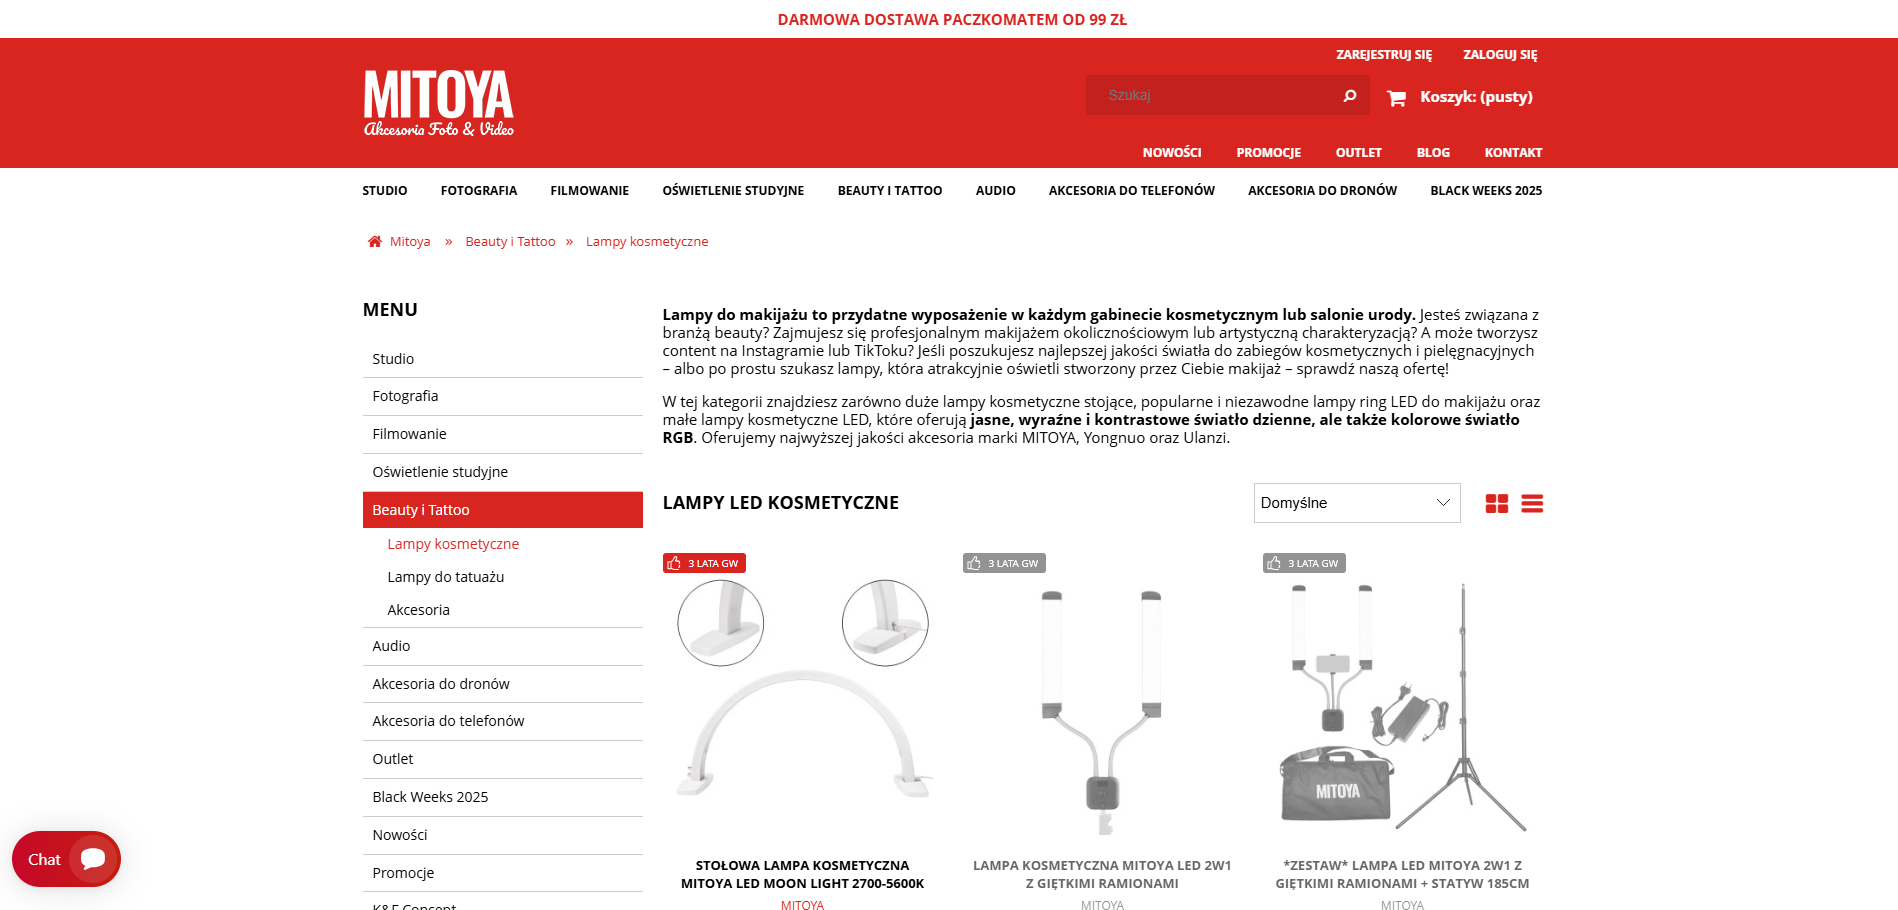This screenshot has height=910, width=1898.
Task: Open Black Weeks 2025 in main navigation
Action: tap(1486, 191)
